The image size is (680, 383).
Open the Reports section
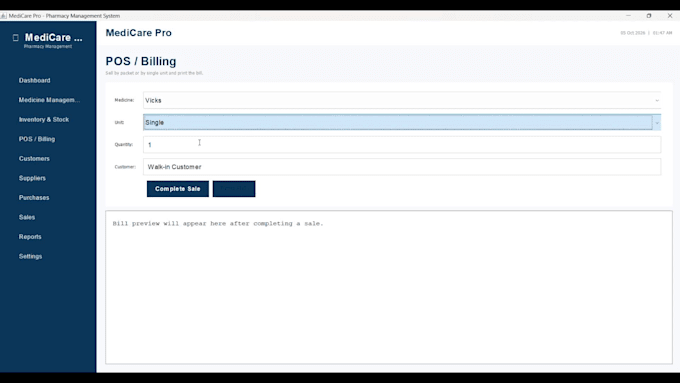(x=30, y=236)
